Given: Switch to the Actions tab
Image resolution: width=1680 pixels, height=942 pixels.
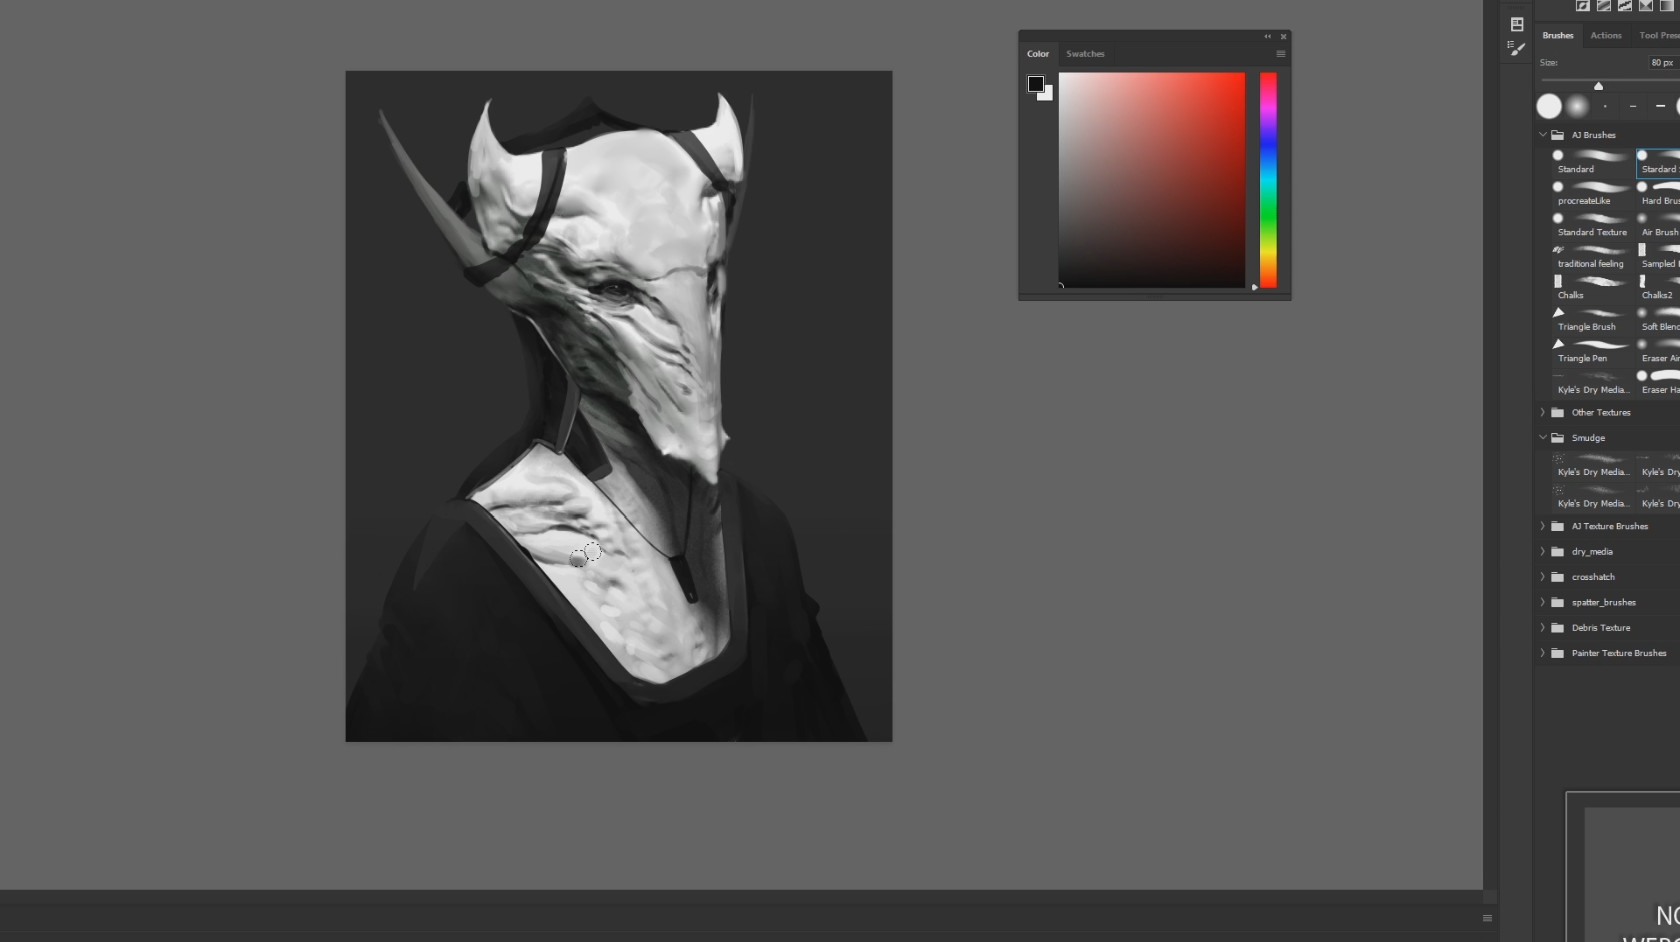Looking at the screenshot, I should coord(1606,36).
